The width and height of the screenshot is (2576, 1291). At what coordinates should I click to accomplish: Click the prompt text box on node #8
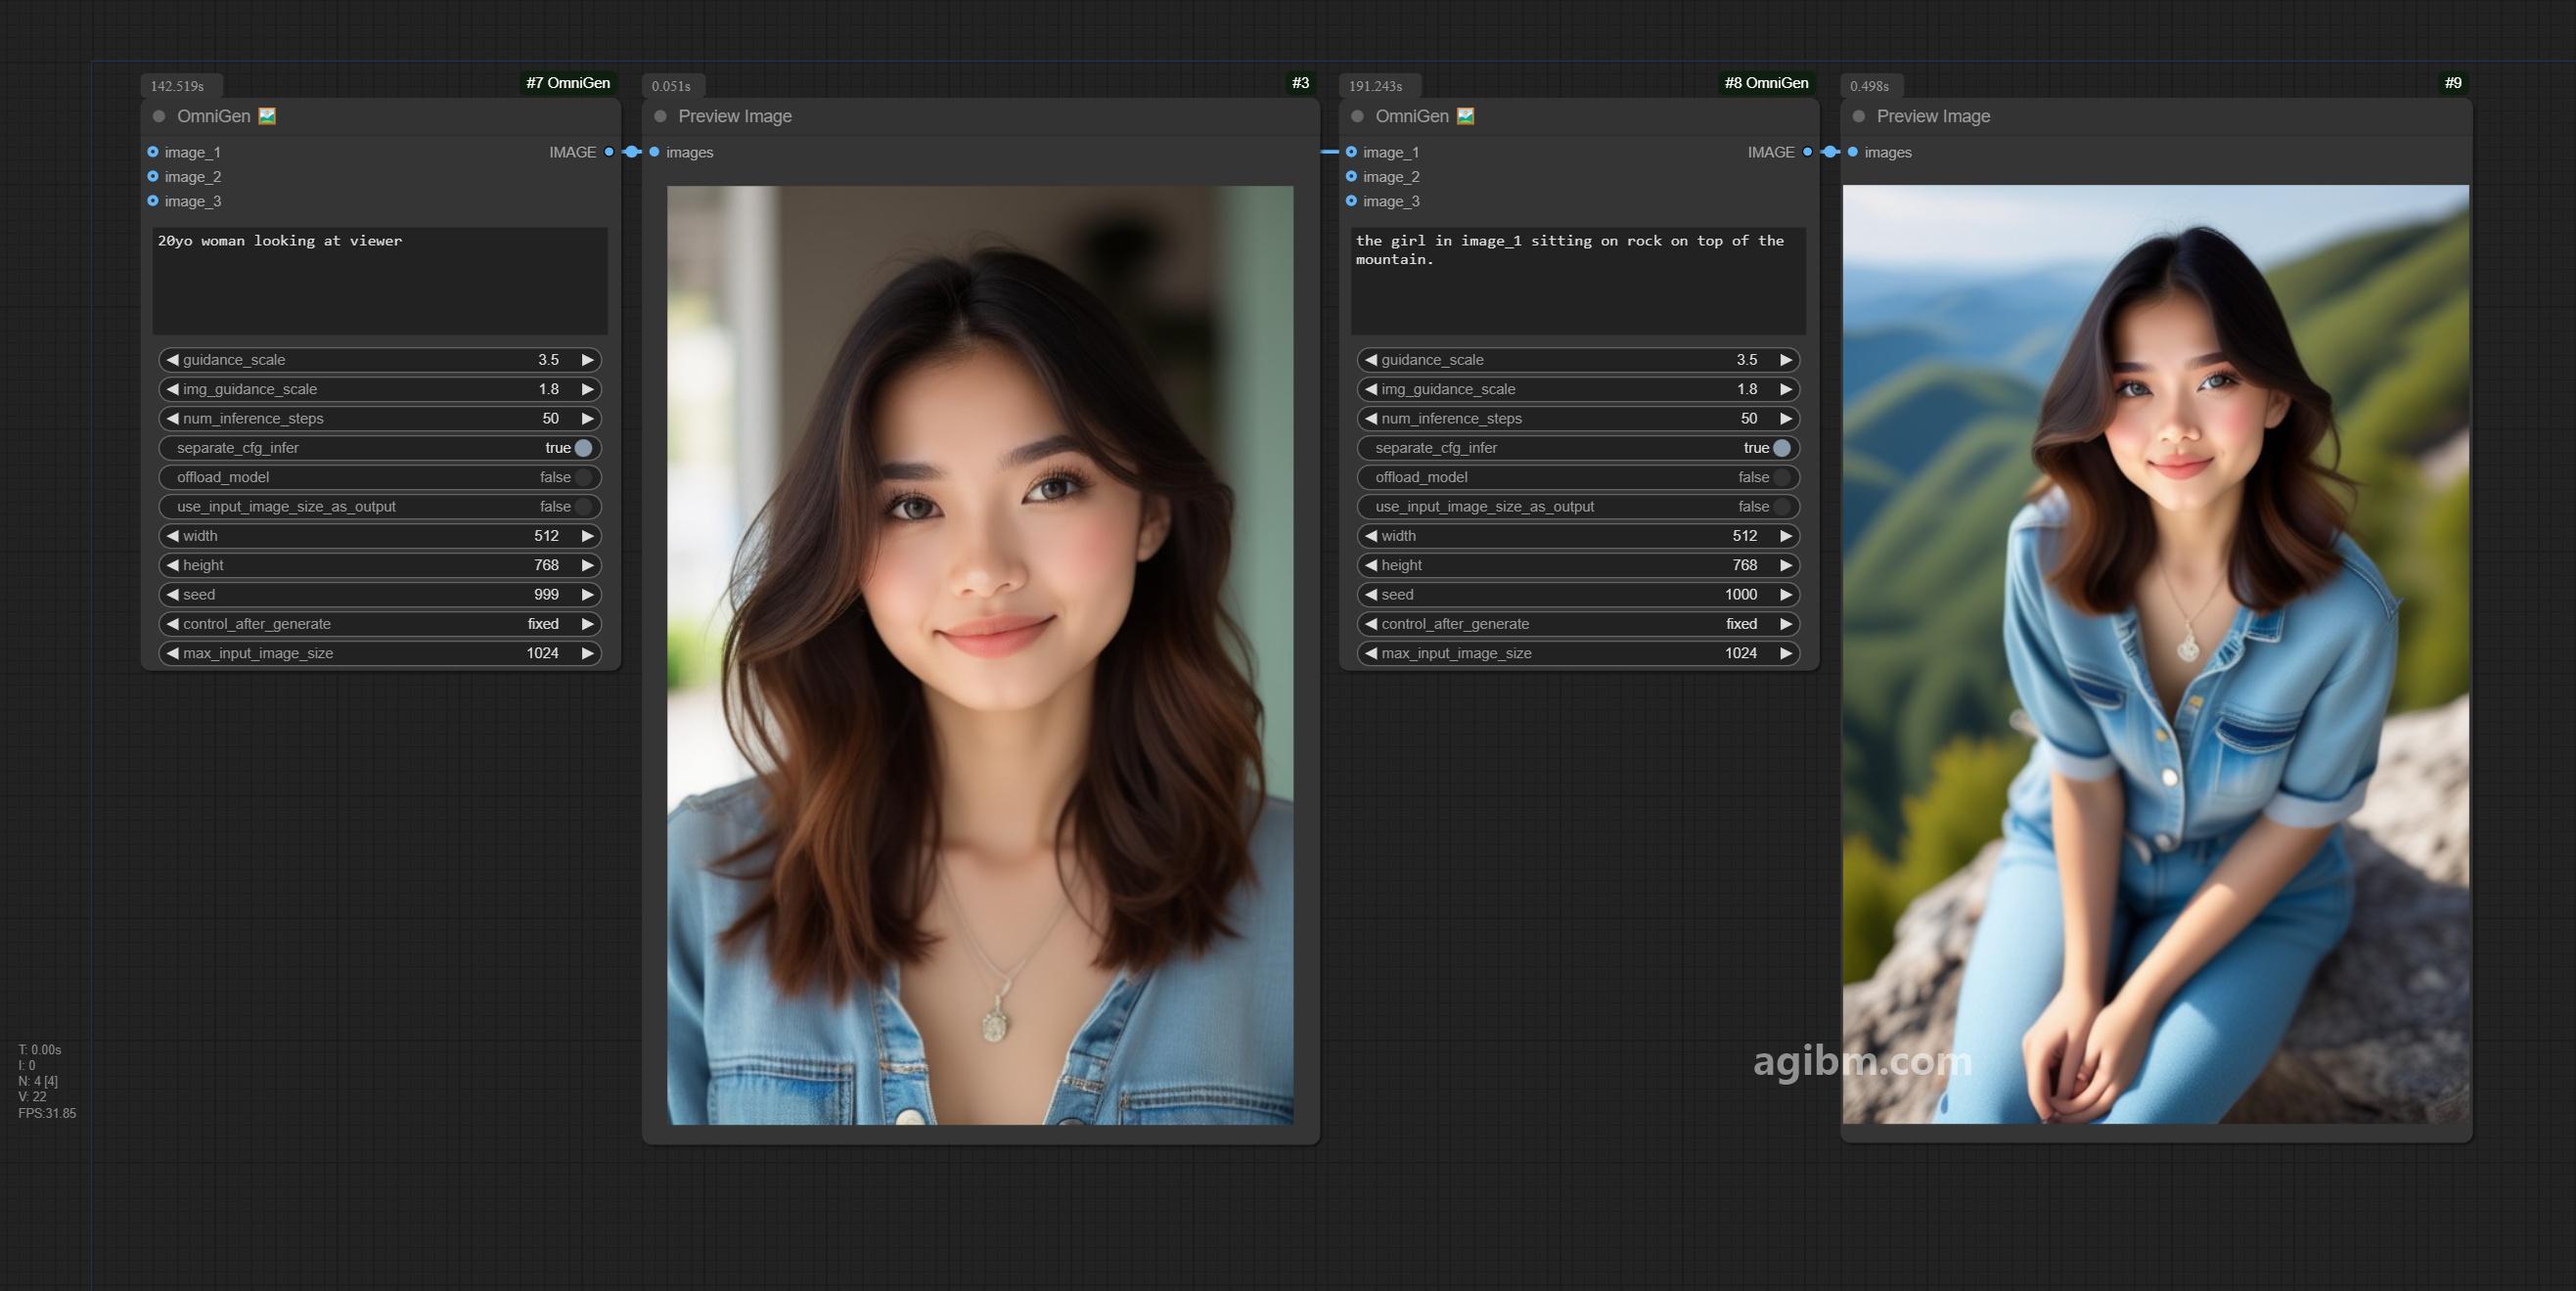pyautogui.click(x=1578, y=280)
